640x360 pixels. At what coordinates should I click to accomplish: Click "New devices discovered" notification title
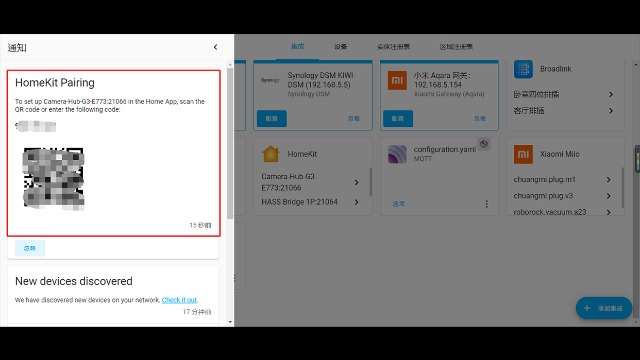74,281
